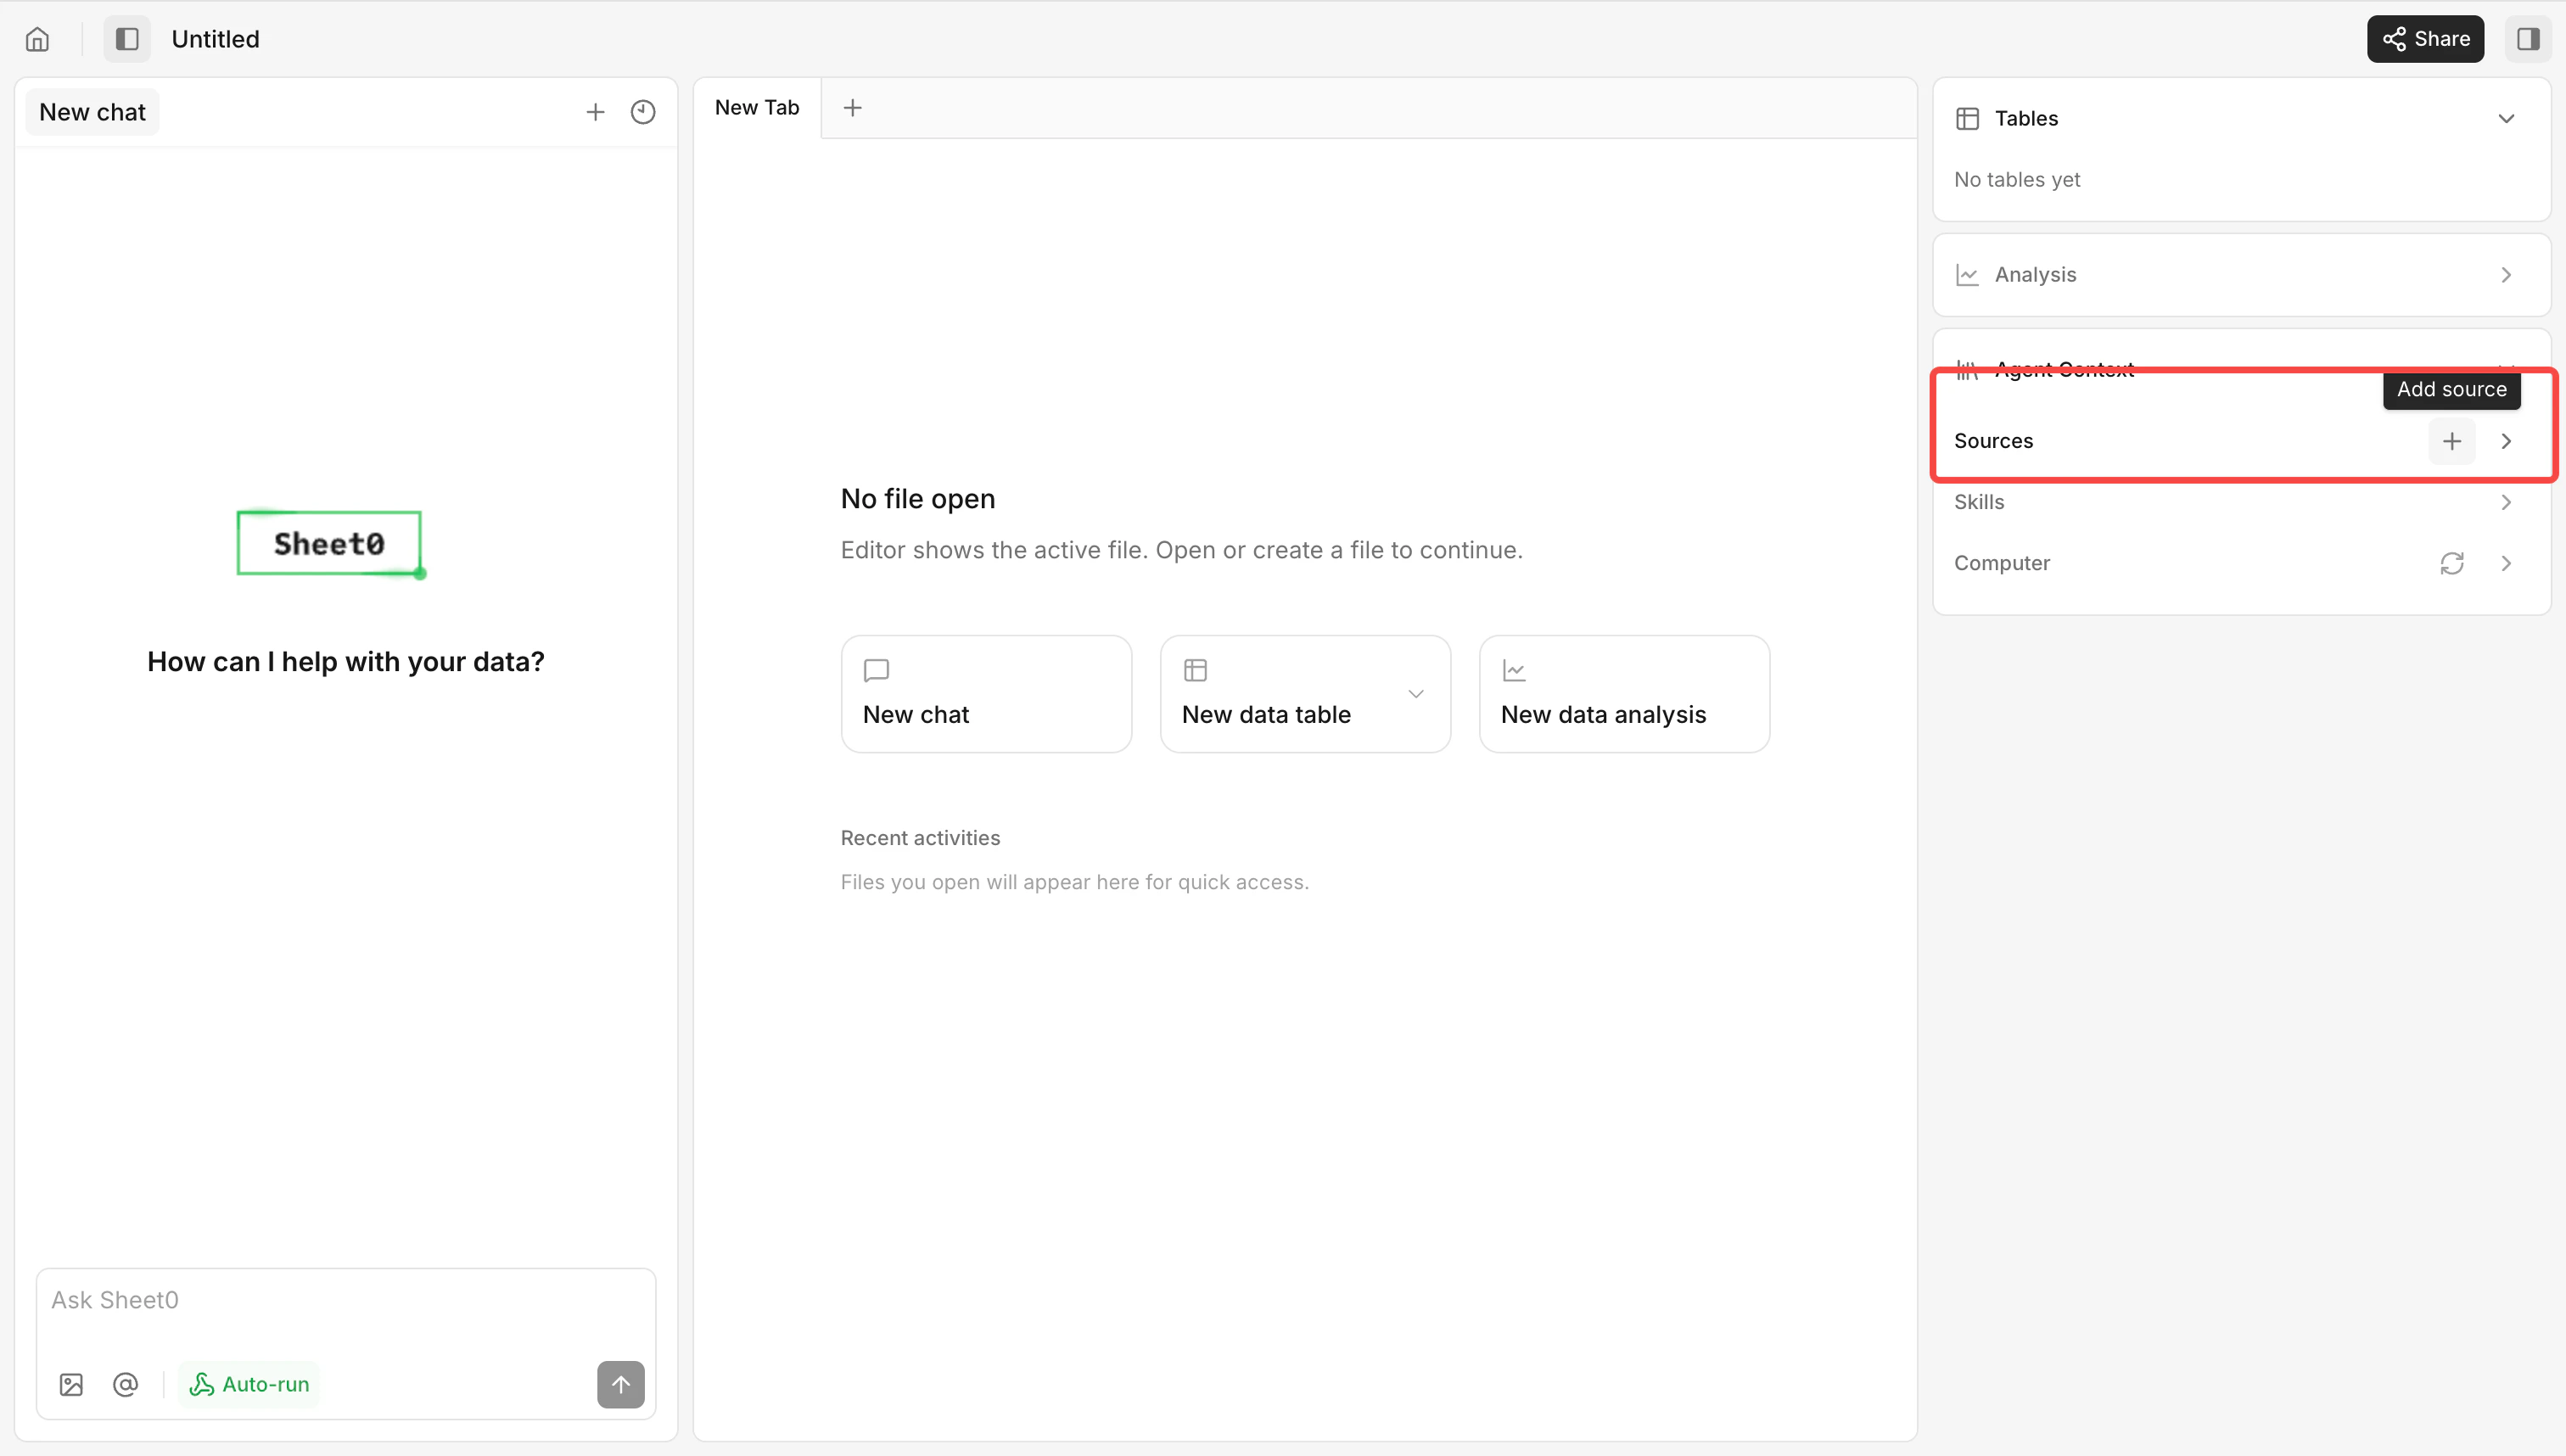This screenshot has height=1456, width=2566.
Task: Collapse the Tables section chevron
Action: click(x=2505, y=117)
